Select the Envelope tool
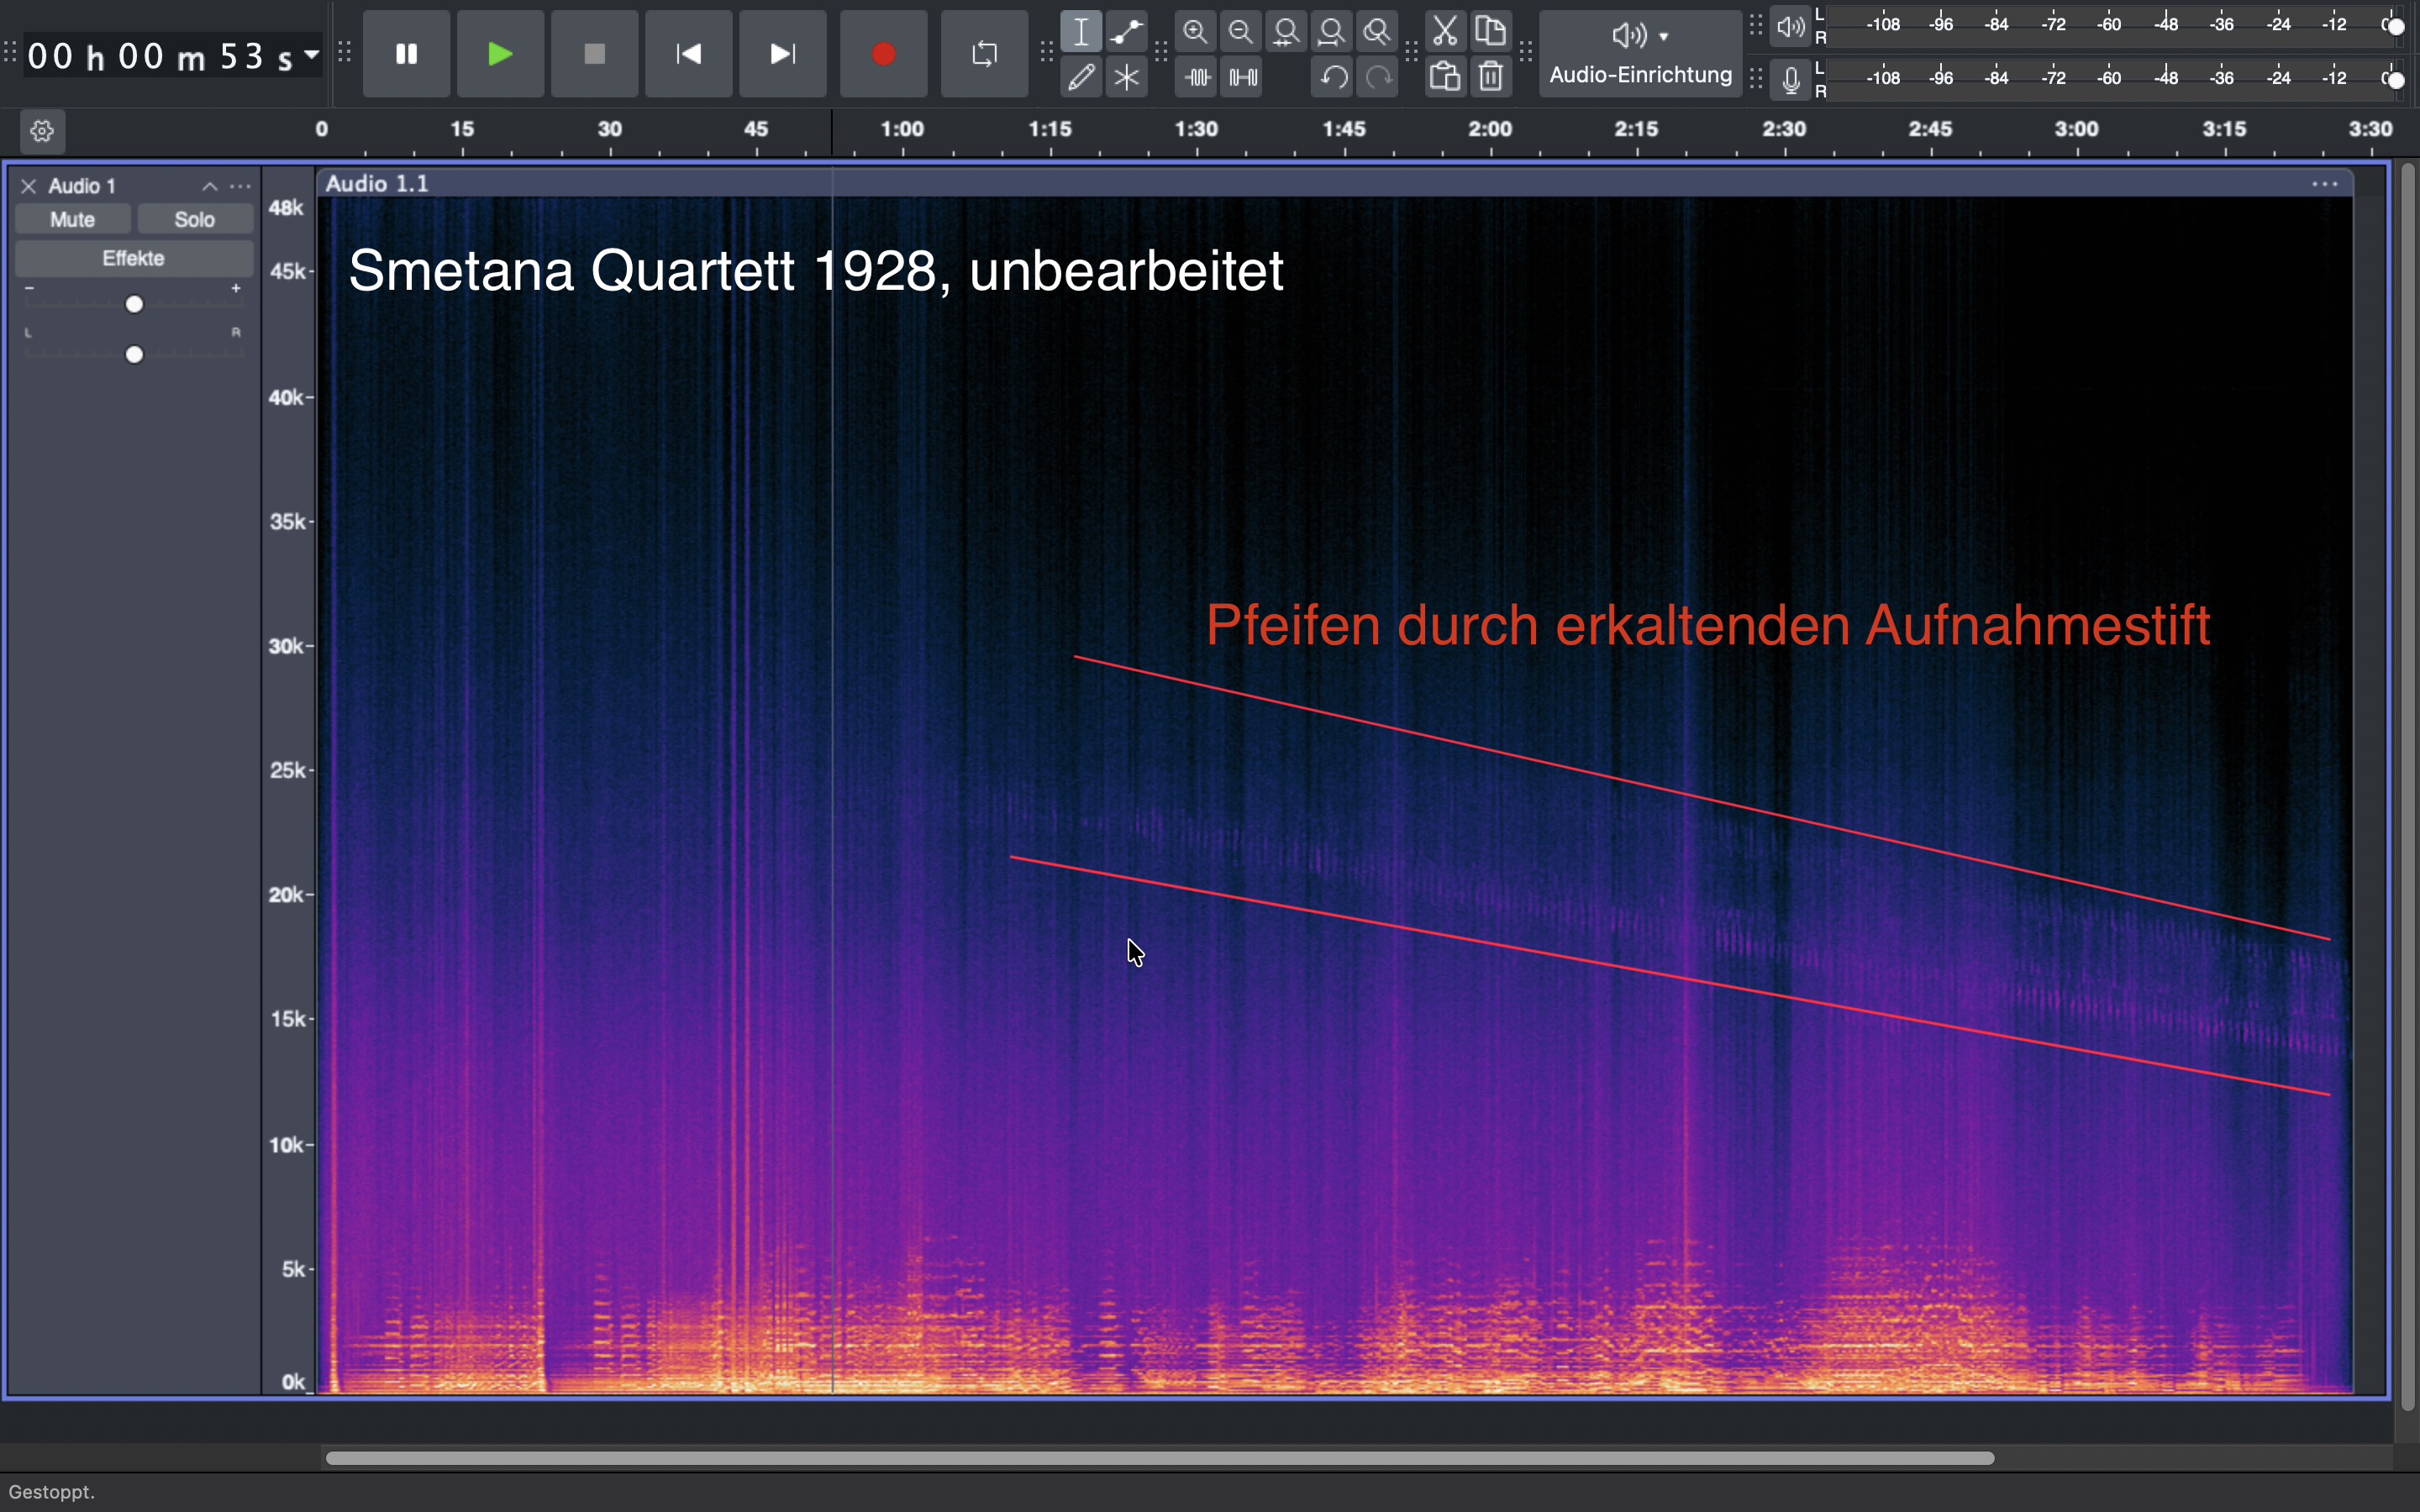This screenshot has height=1512, width=2420. [1127, 32]
